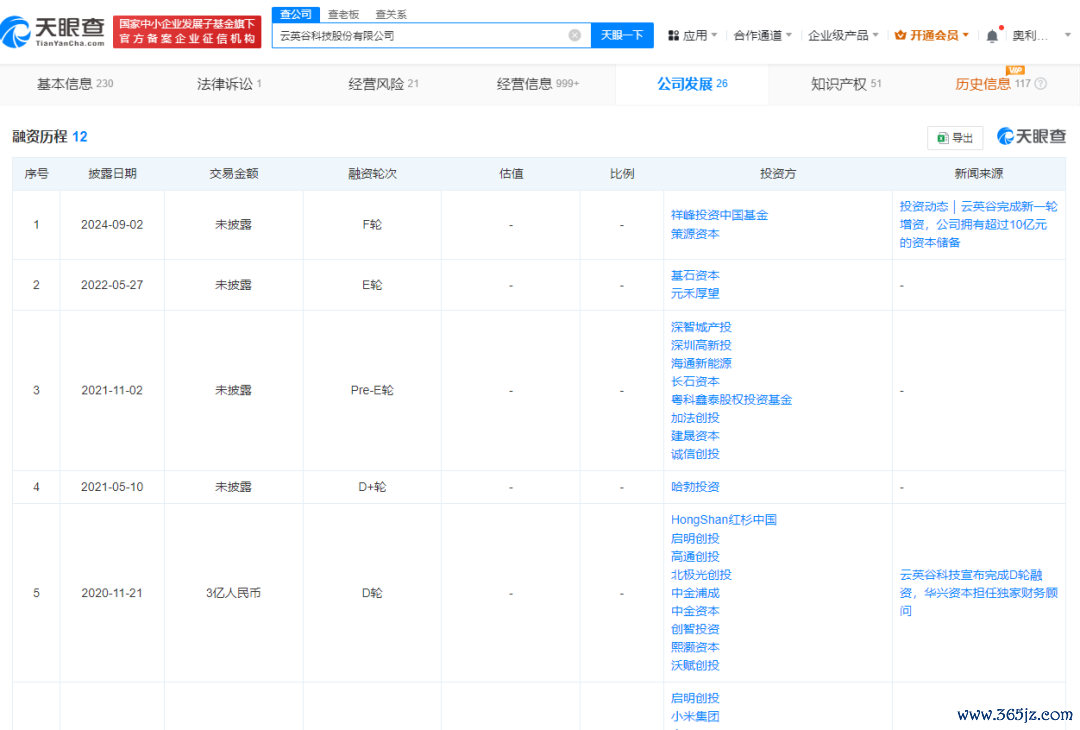Click the 融资历程 section heading
This screenshot has width=1080, height=730.
(39, 136)
